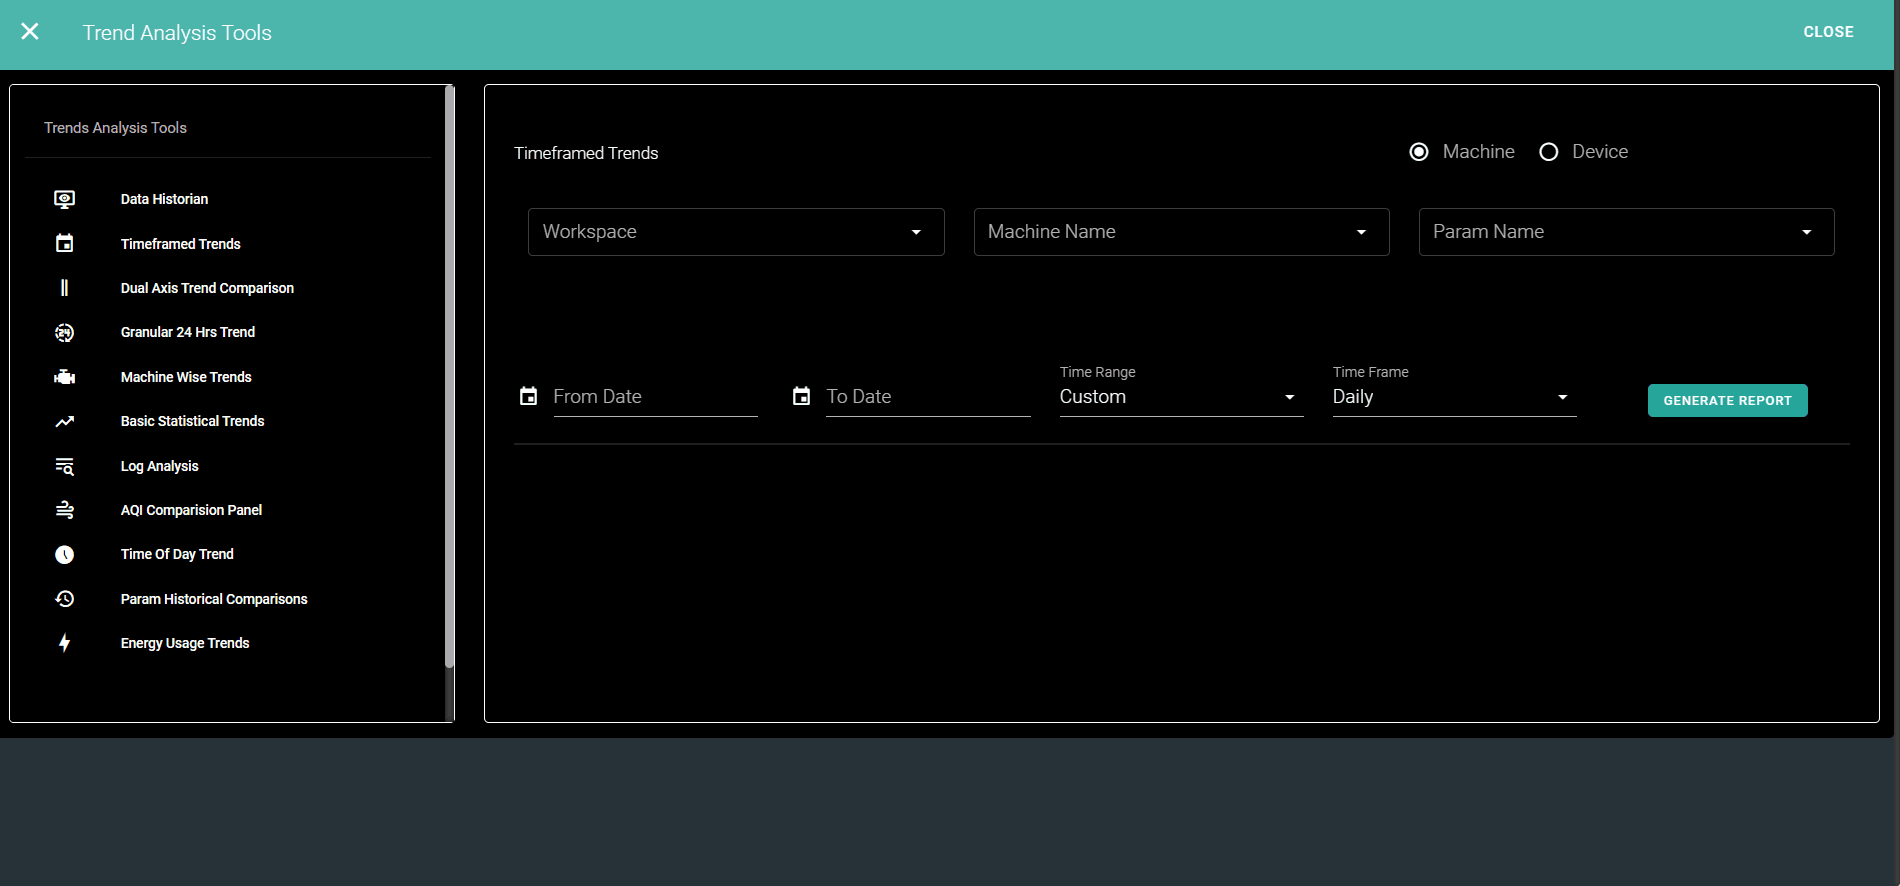Click the Data Historian monitor icon
Viewport: 1900px width, 886px height.
tap(64, 199)
